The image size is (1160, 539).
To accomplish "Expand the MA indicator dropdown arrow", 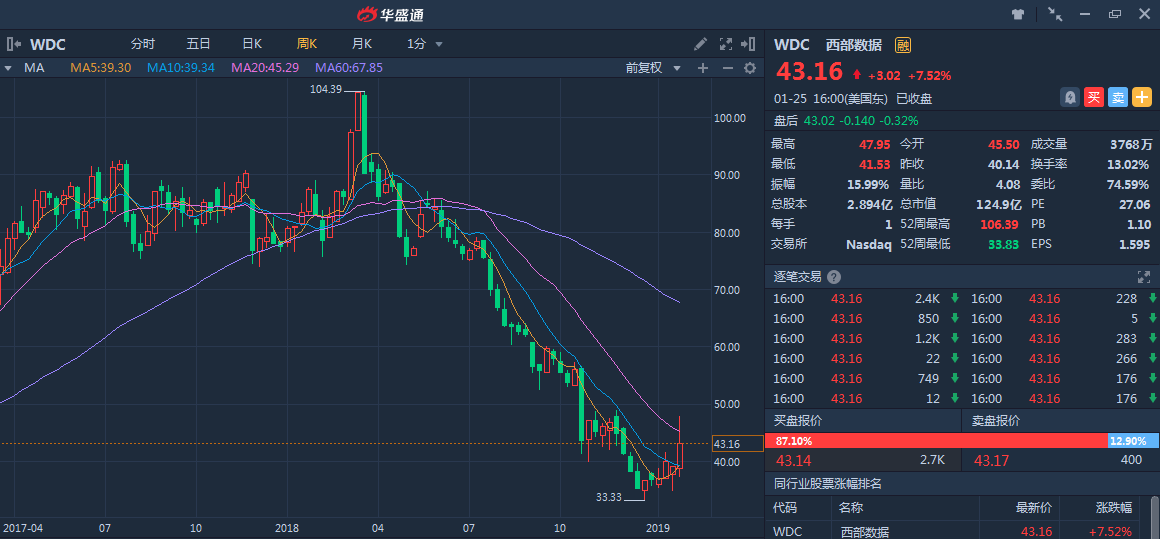I will (8, 68).
